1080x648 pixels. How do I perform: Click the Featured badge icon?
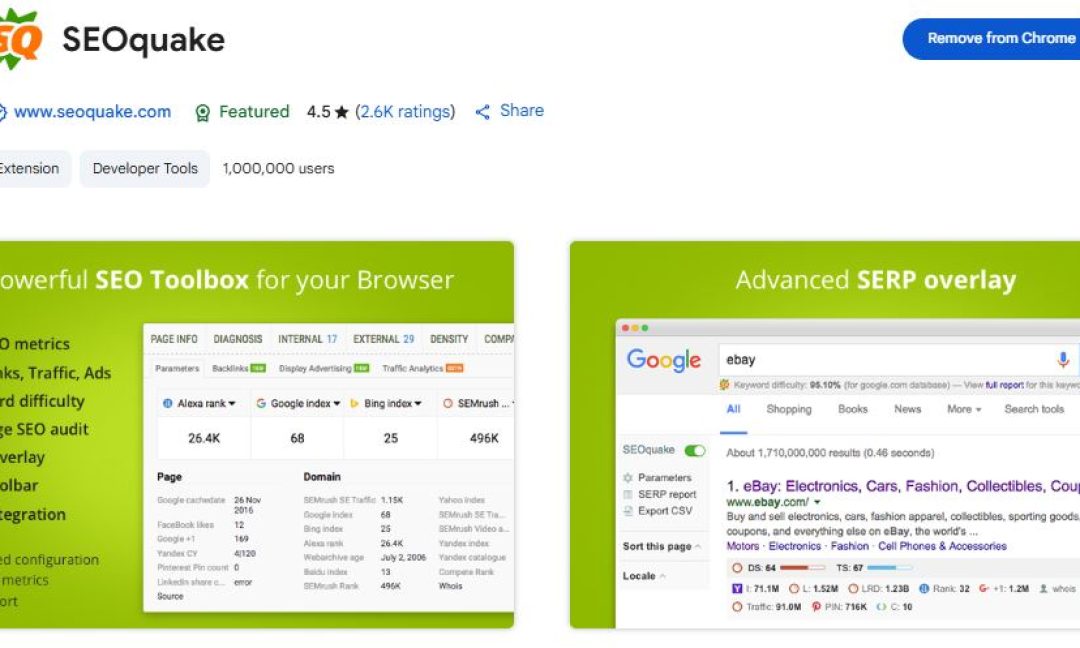point(202,112)
